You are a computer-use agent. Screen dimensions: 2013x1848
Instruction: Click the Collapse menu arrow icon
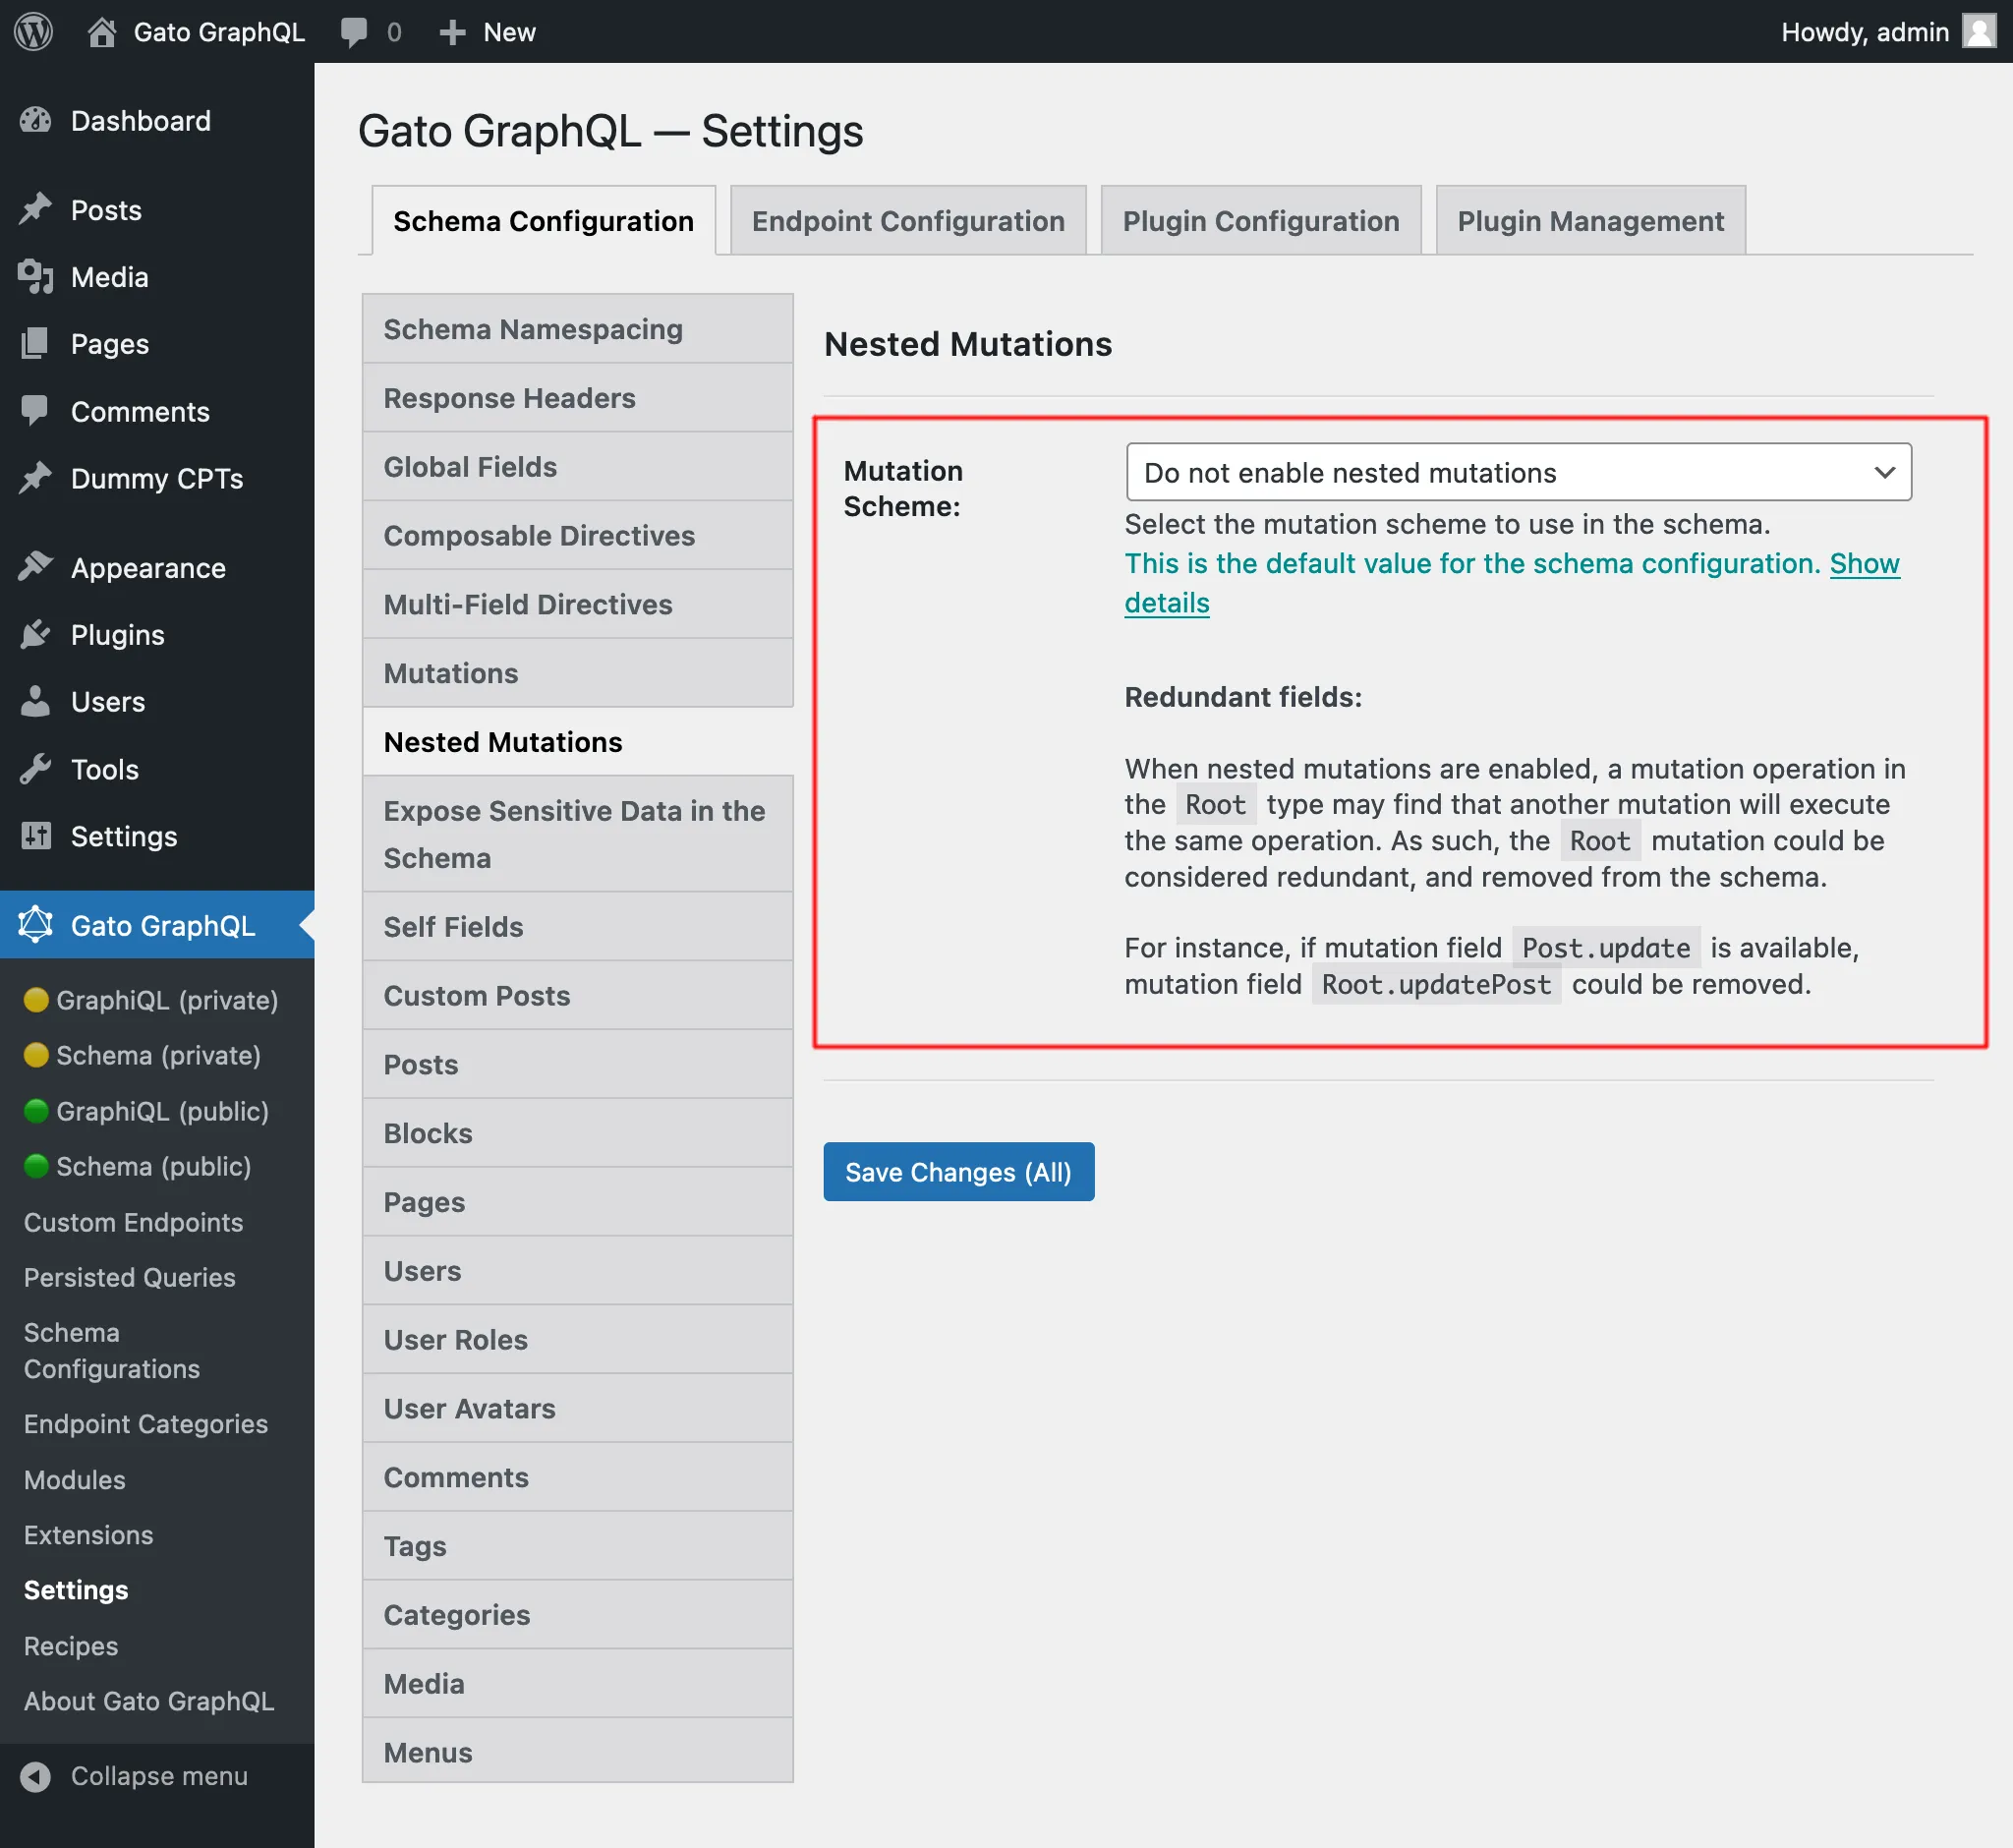pos(35,1776)
